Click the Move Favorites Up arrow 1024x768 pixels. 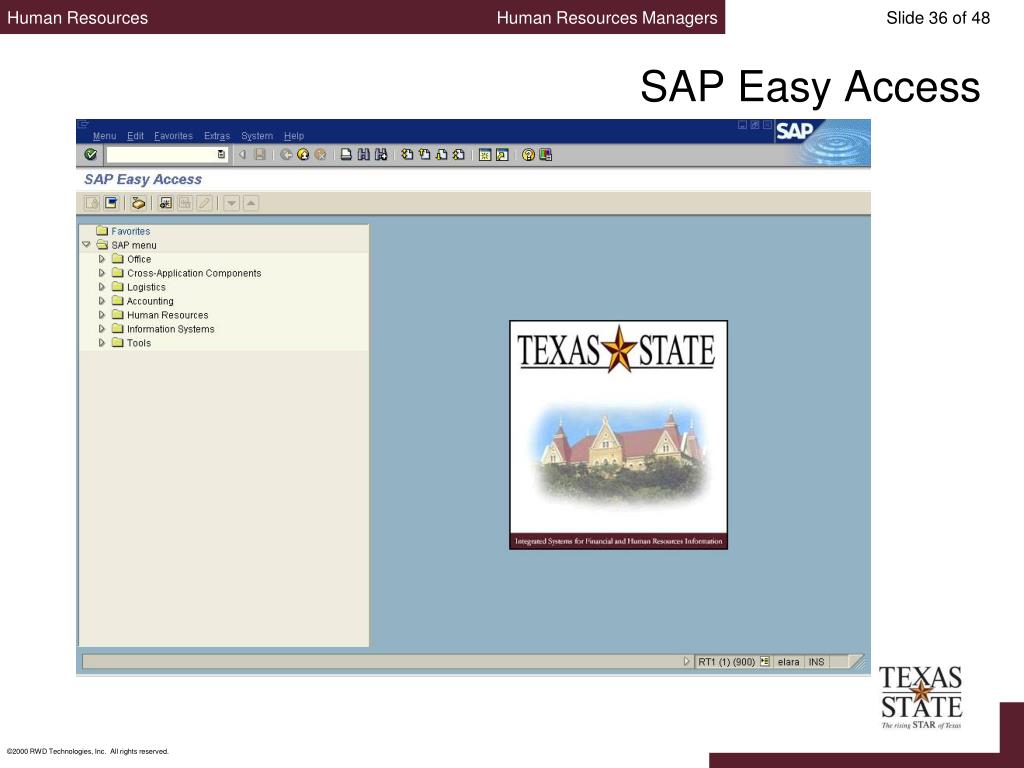pos(251,203)
